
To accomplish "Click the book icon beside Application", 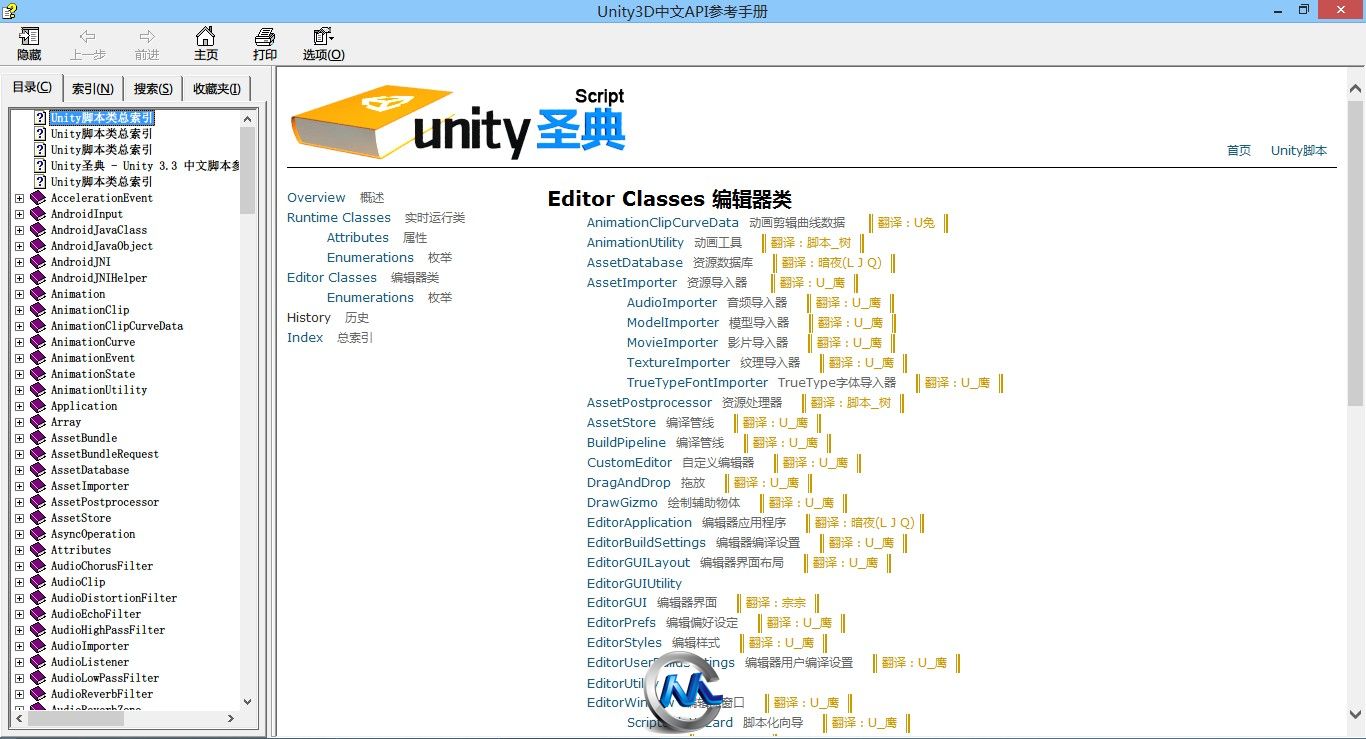I will (x=38, y=406).
